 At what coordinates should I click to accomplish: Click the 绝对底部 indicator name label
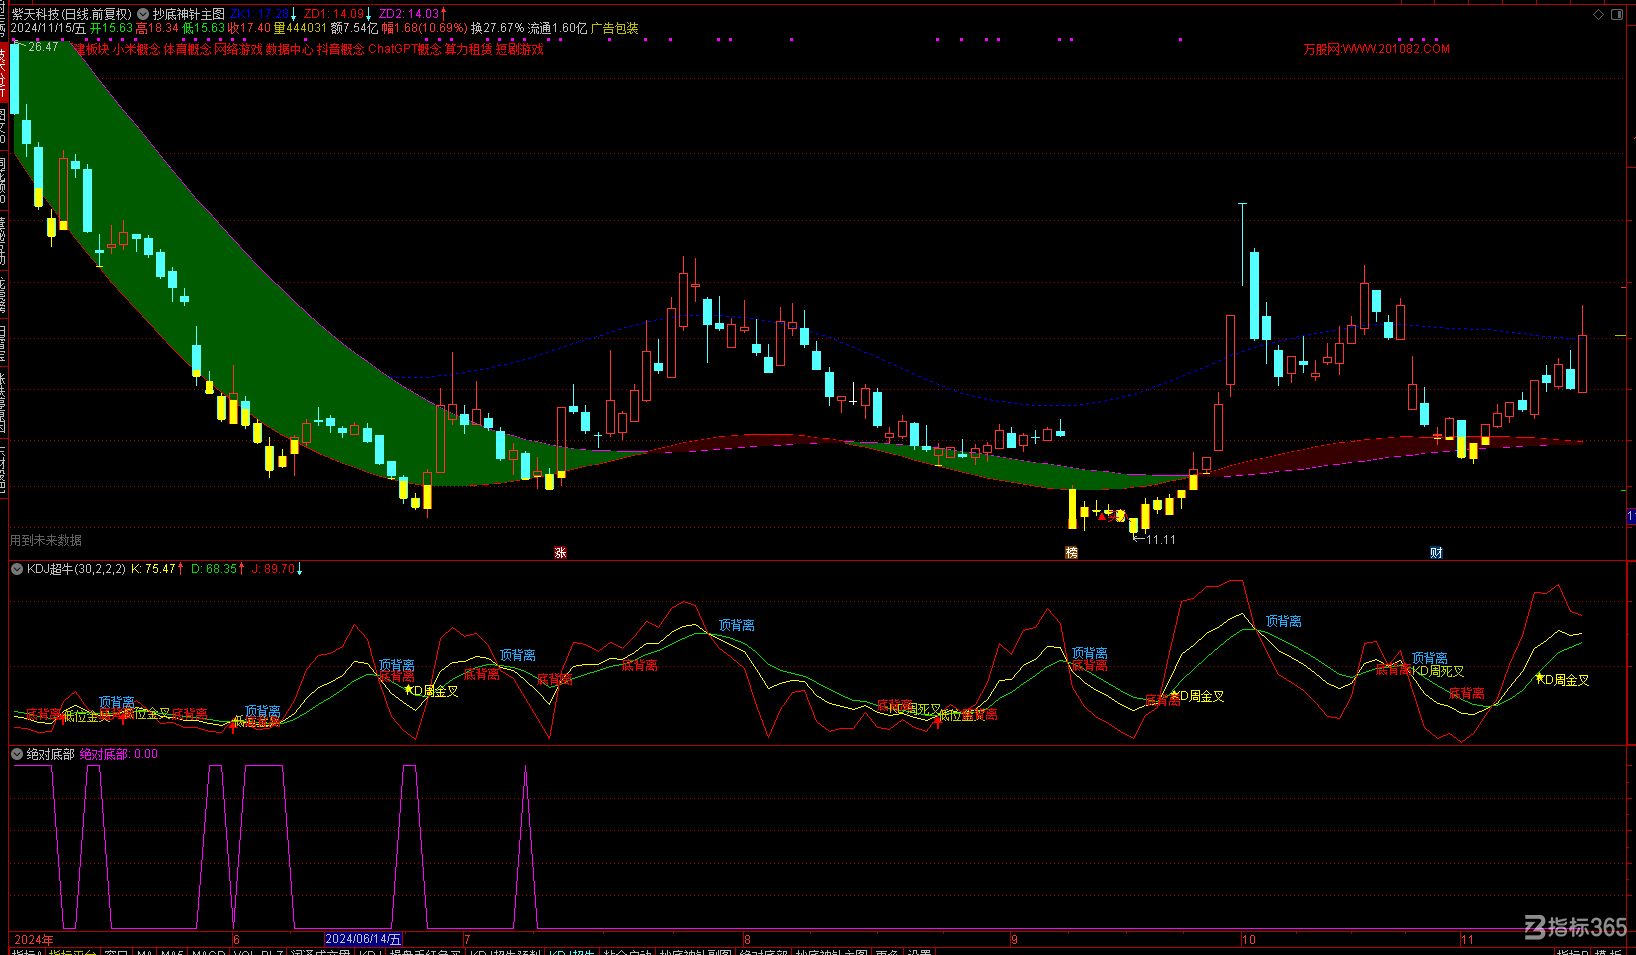[50, 754]
